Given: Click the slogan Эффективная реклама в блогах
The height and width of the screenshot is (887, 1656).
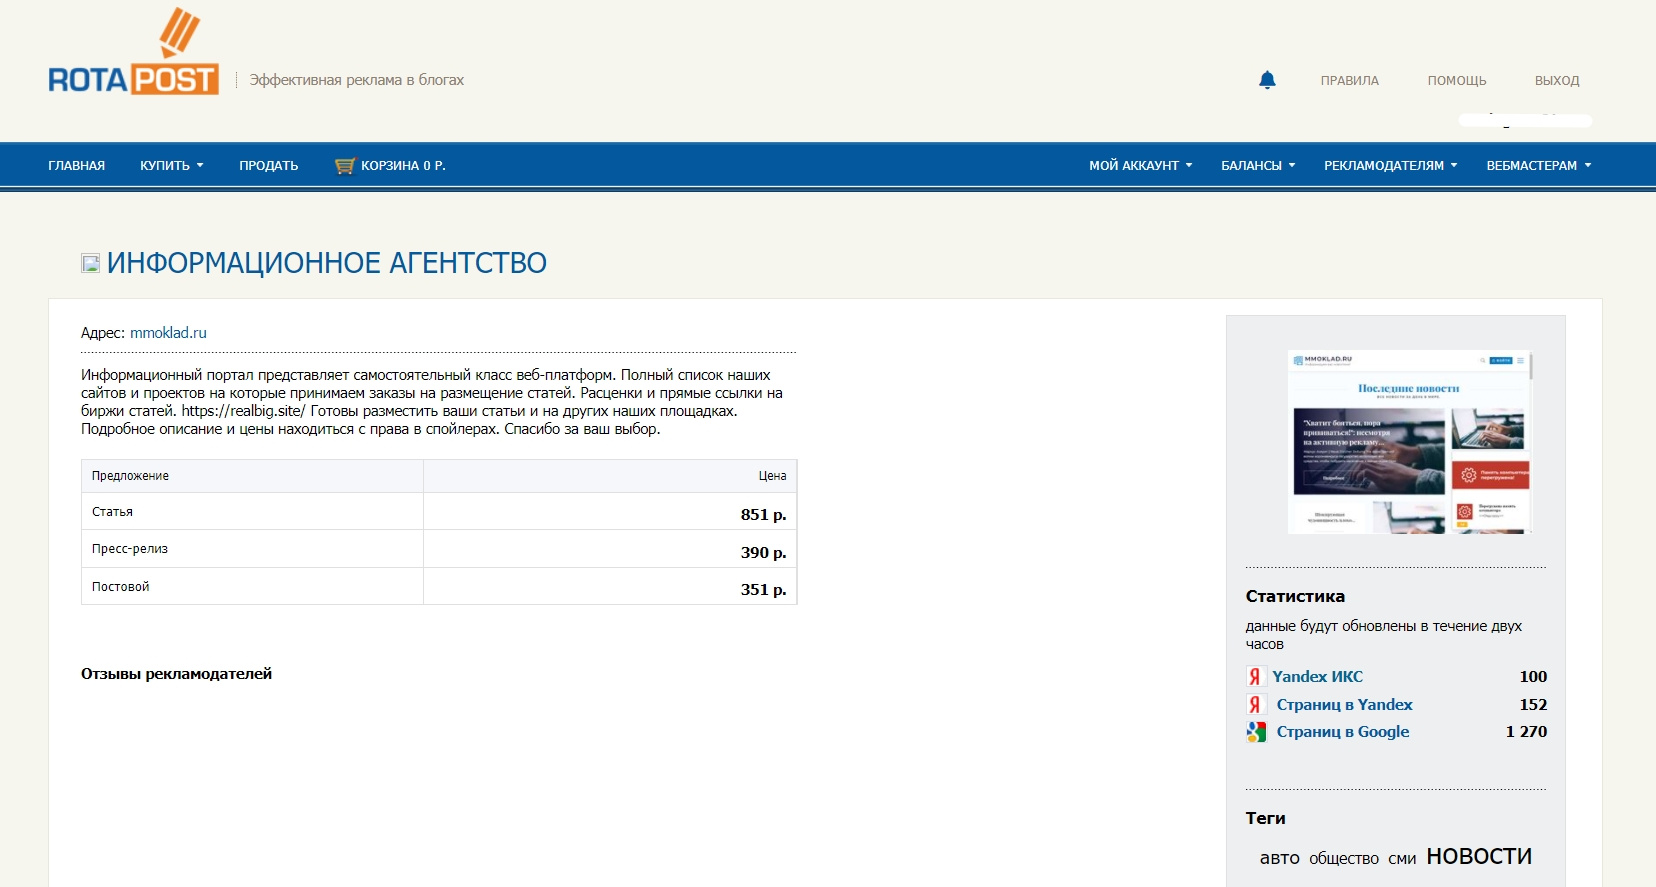Looking at the screenshot, I should tap(357, 80).
